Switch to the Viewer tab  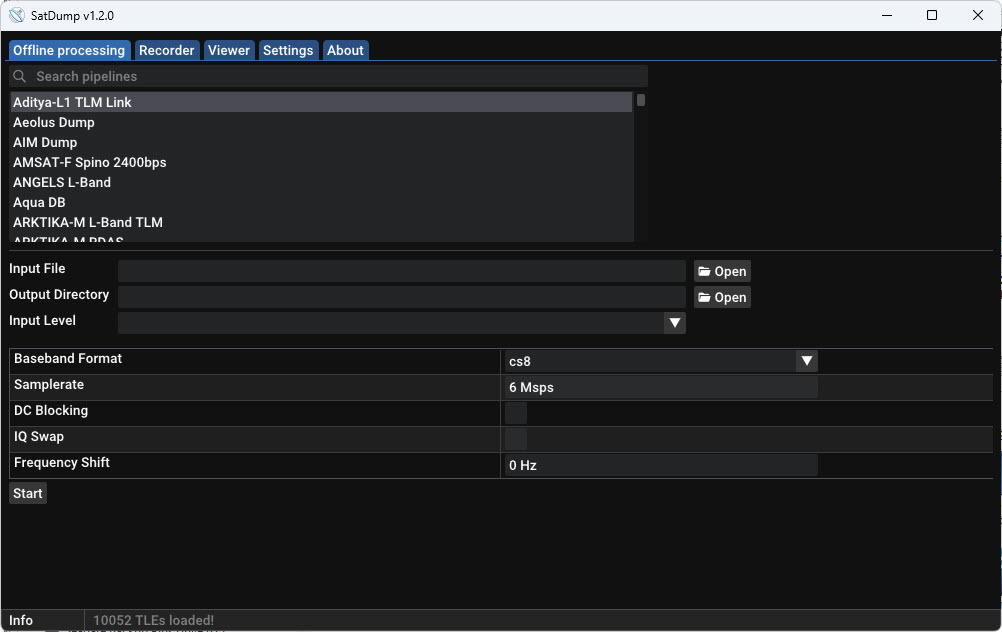pos(229,50)
